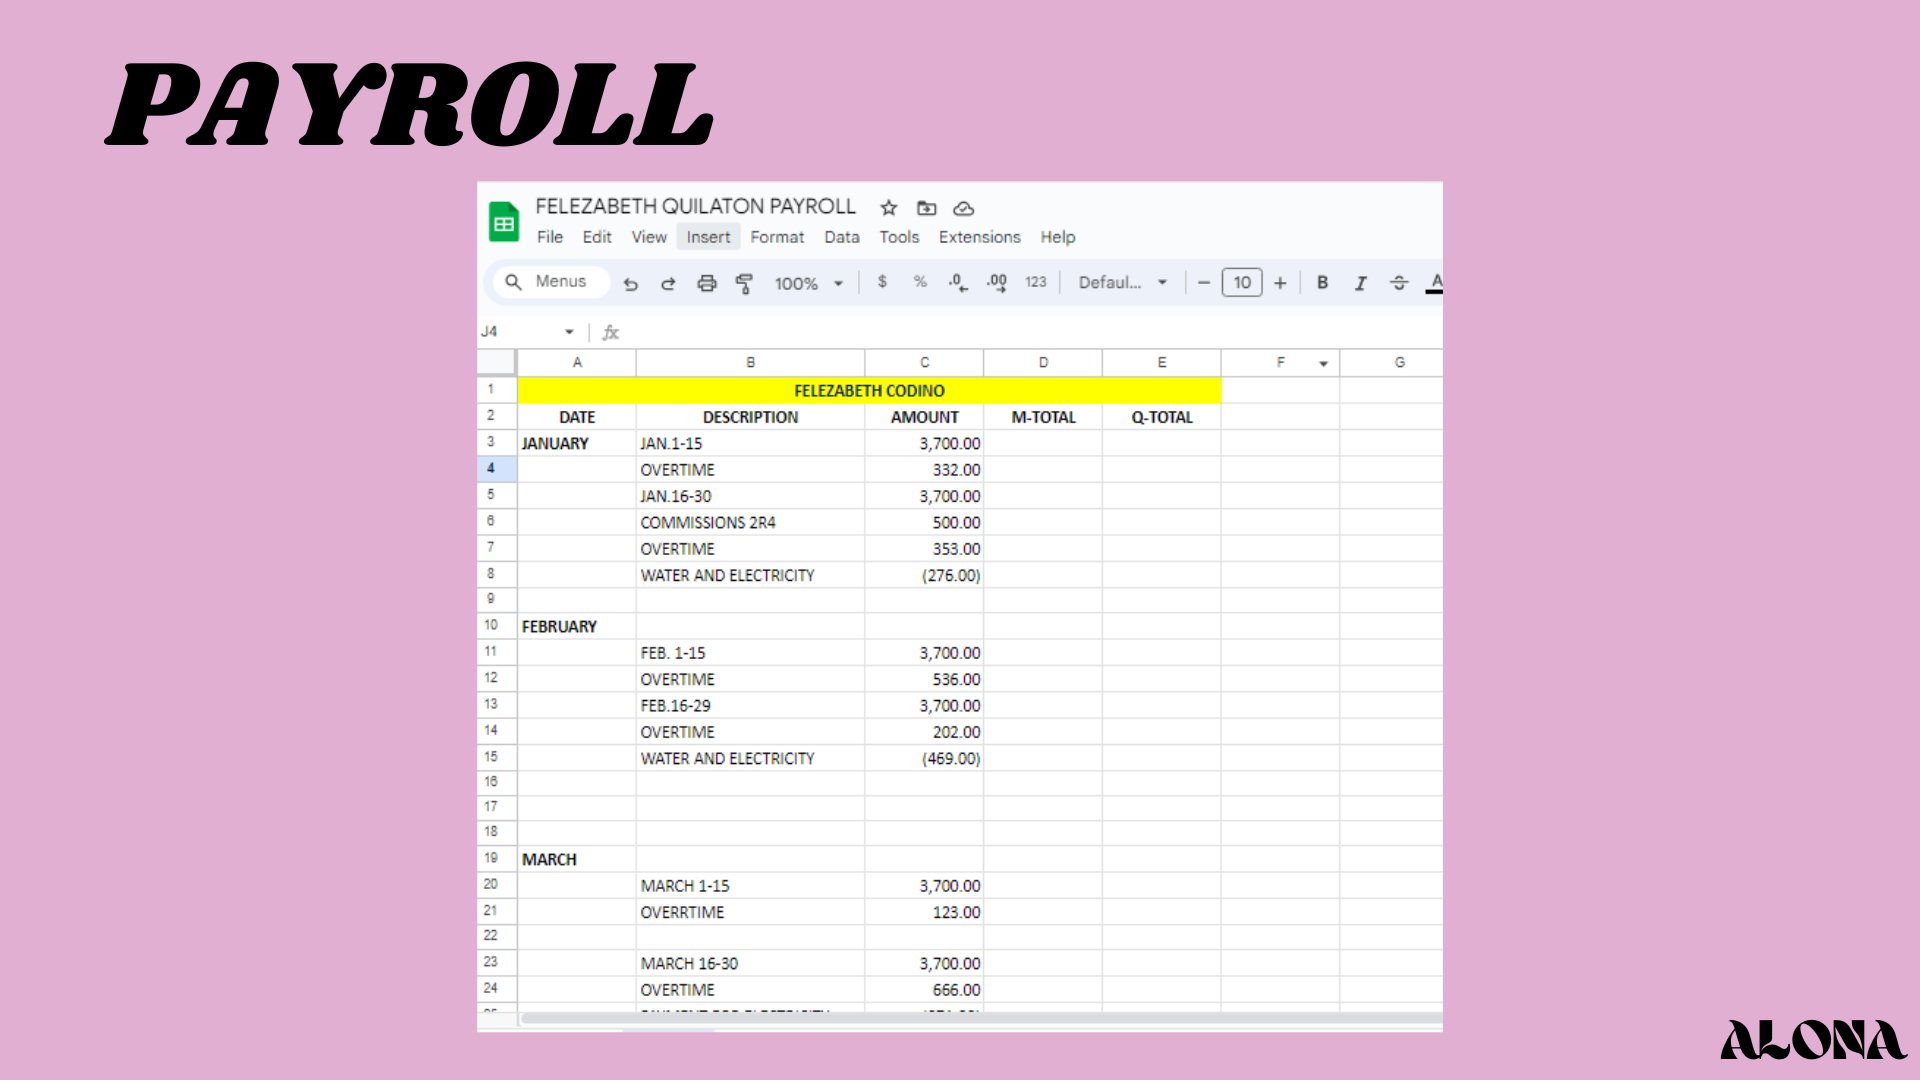Click the decrease decimal places icon
This screenshot has width=1920, height=1080.
tap(958, 283)
